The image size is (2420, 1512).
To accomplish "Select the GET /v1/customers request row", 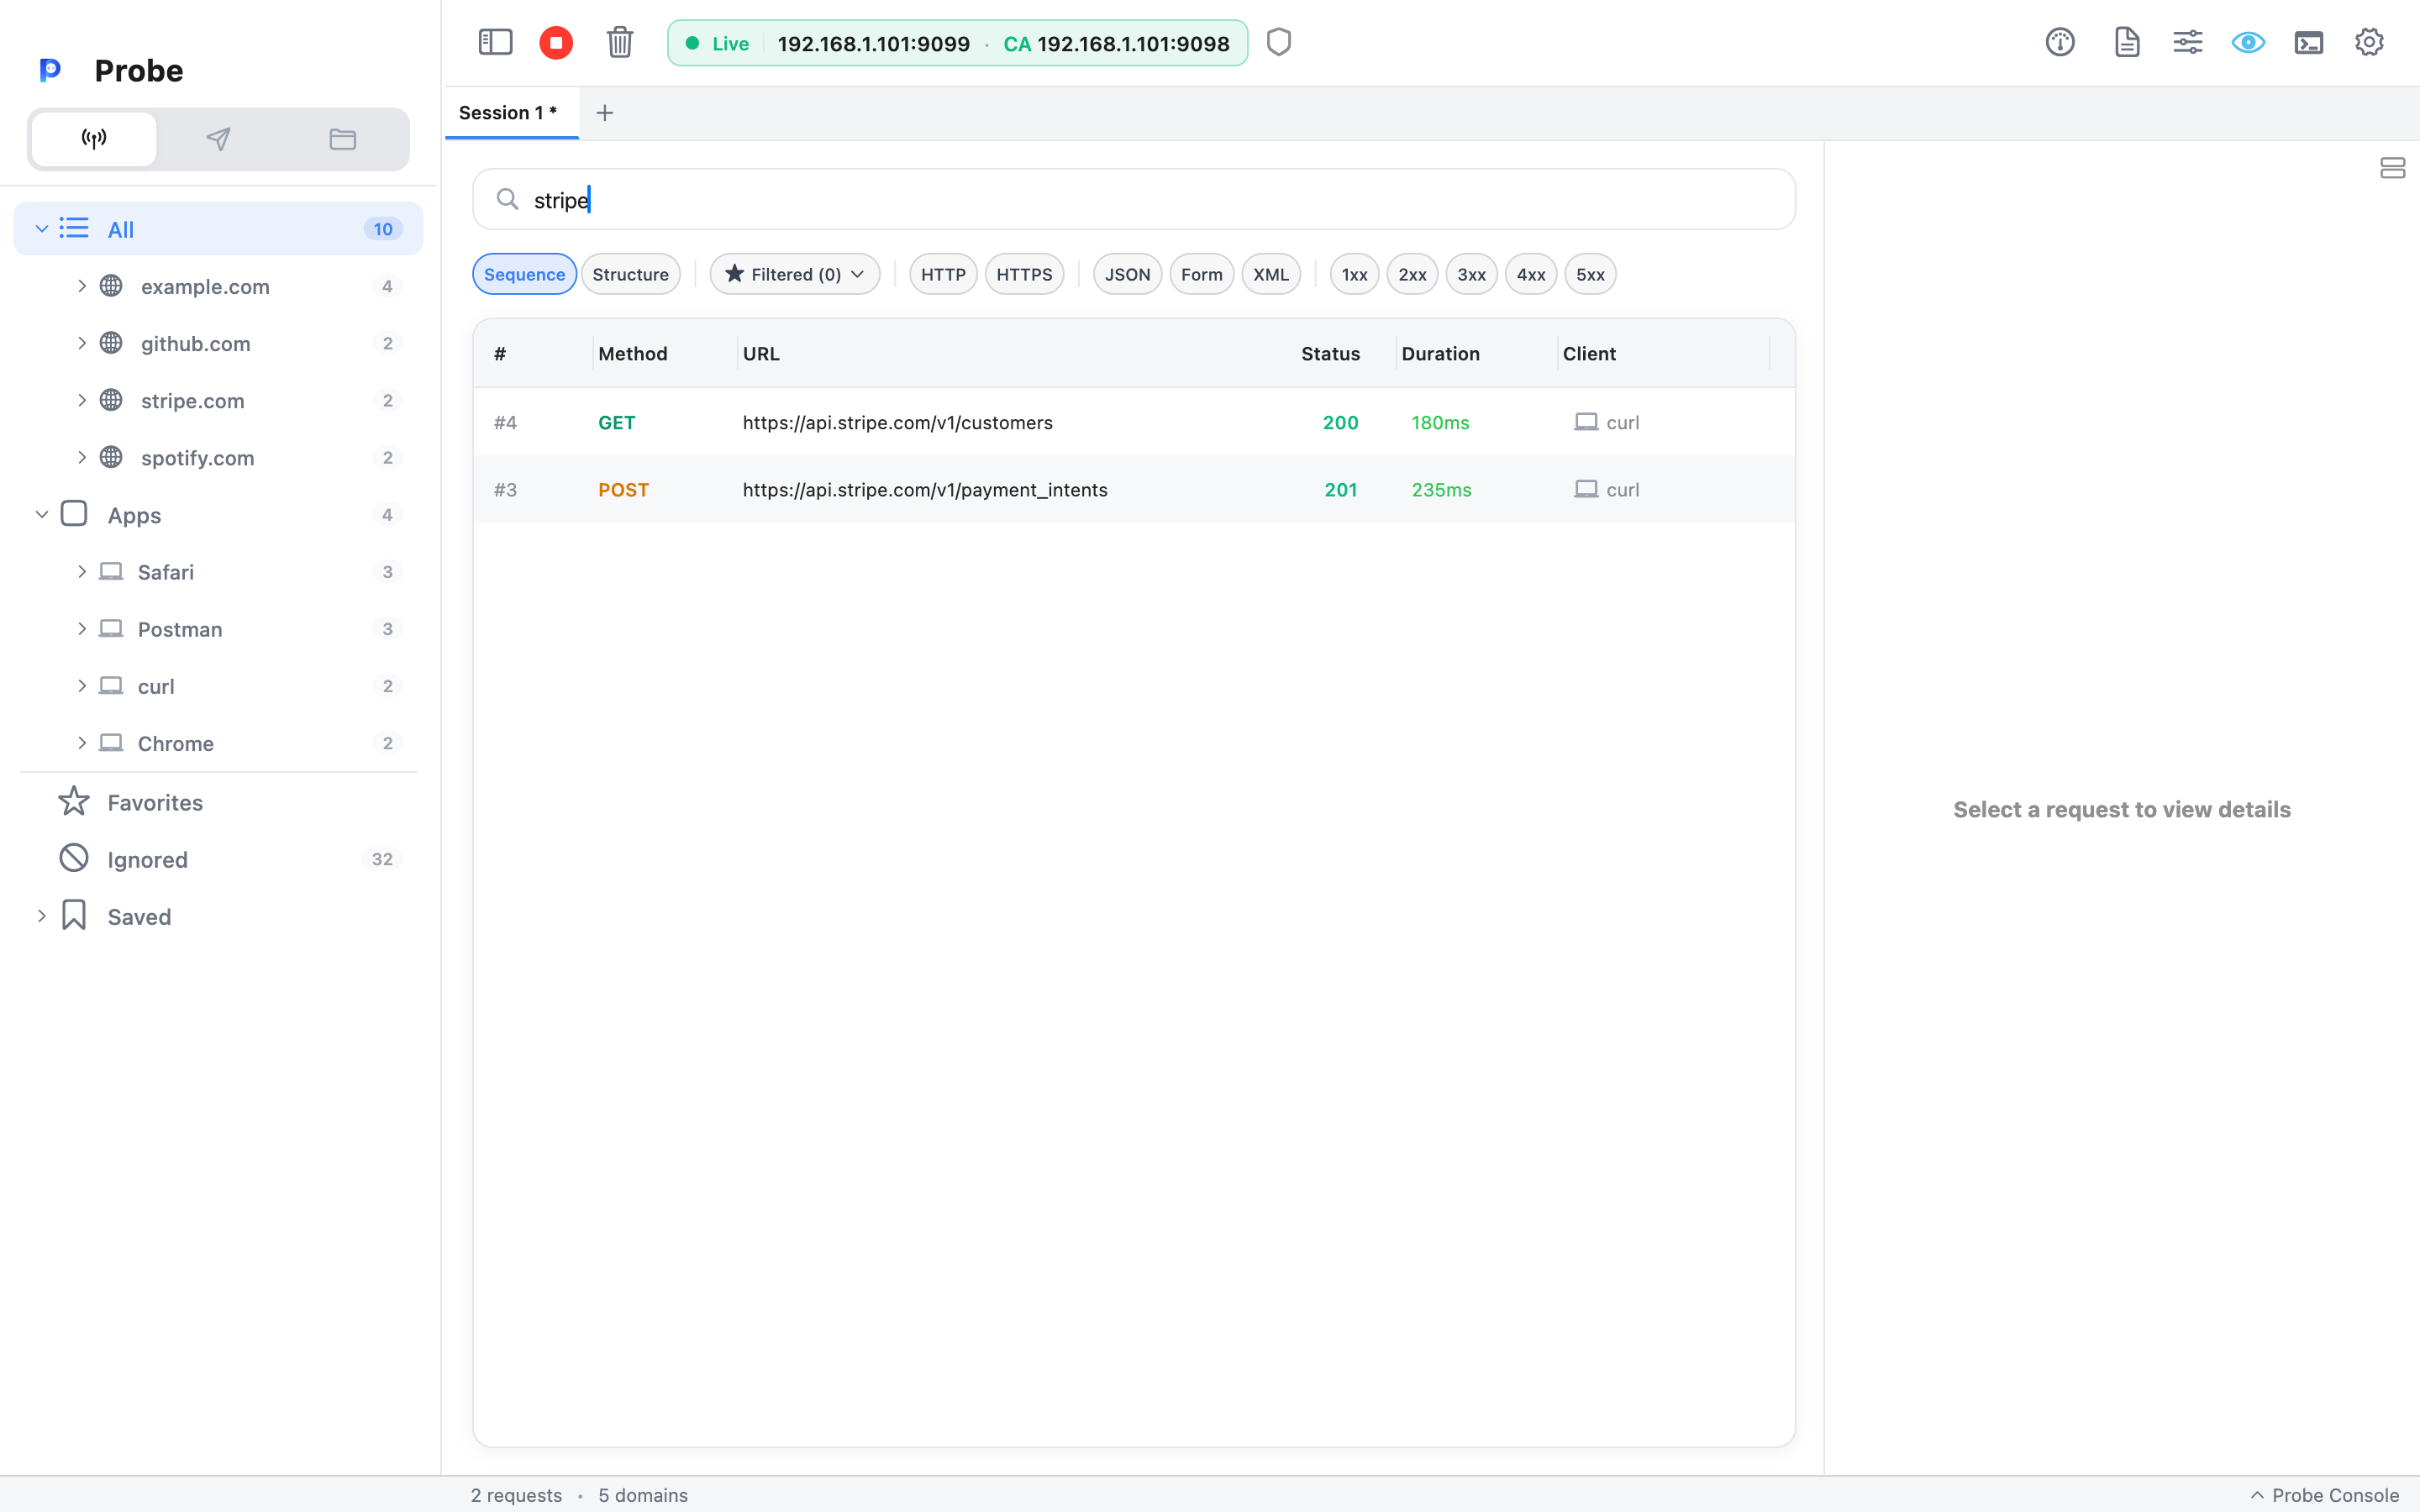I will coord(1134,422).
